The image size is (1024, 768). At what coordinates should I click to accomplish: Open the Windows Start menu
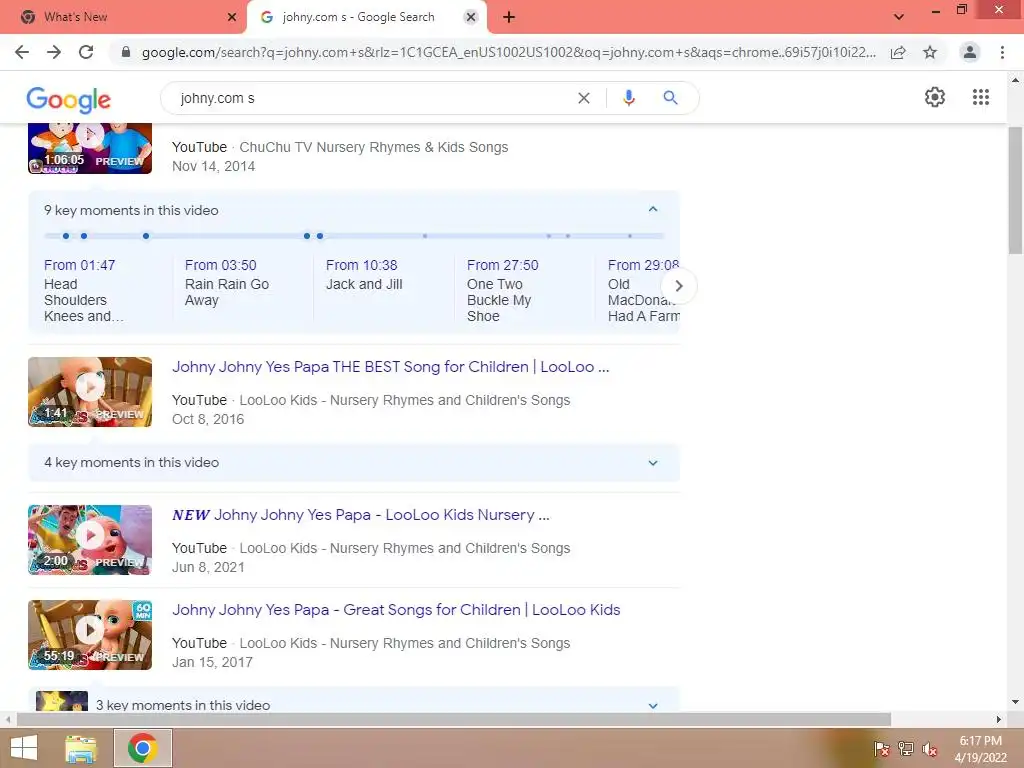(x=24, y=748)
